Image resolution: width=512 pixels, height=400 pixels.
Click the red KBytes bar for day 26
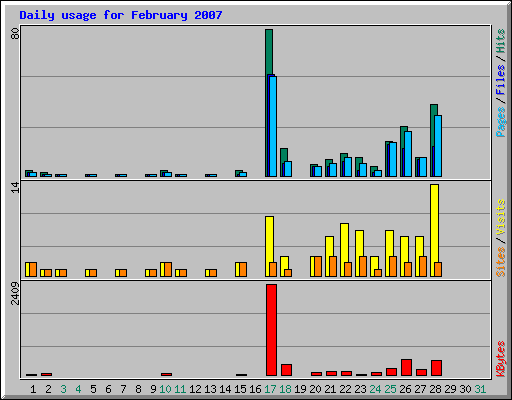[x=406, y=367]
